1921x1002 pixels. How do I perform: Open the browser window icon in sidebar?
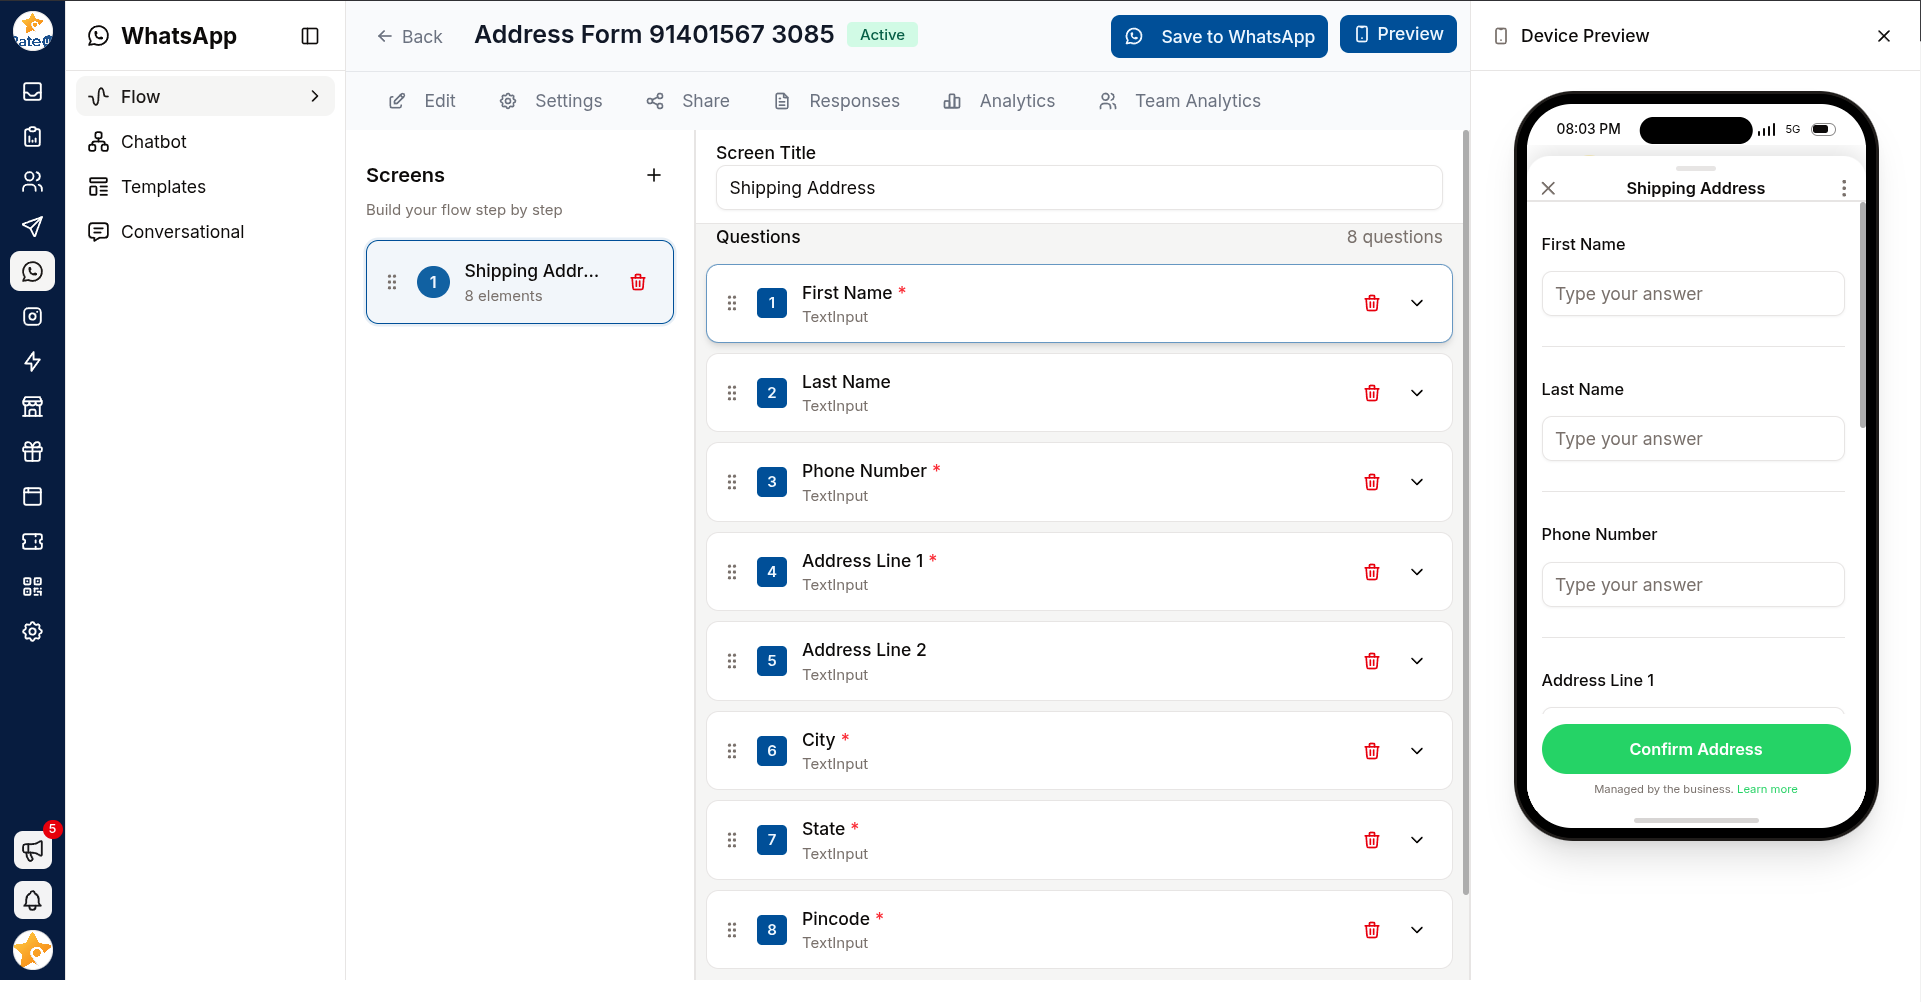click(32, 496)
